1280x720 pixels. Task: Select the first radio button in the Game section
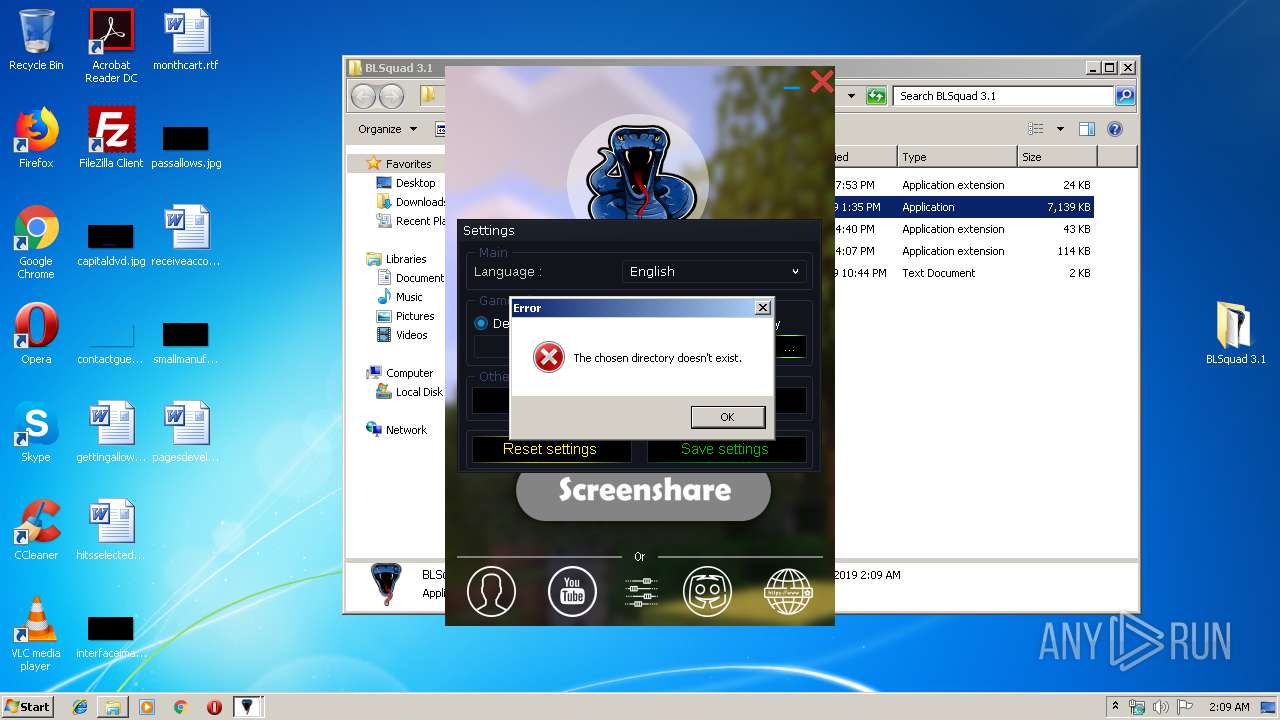click(481, 323)
